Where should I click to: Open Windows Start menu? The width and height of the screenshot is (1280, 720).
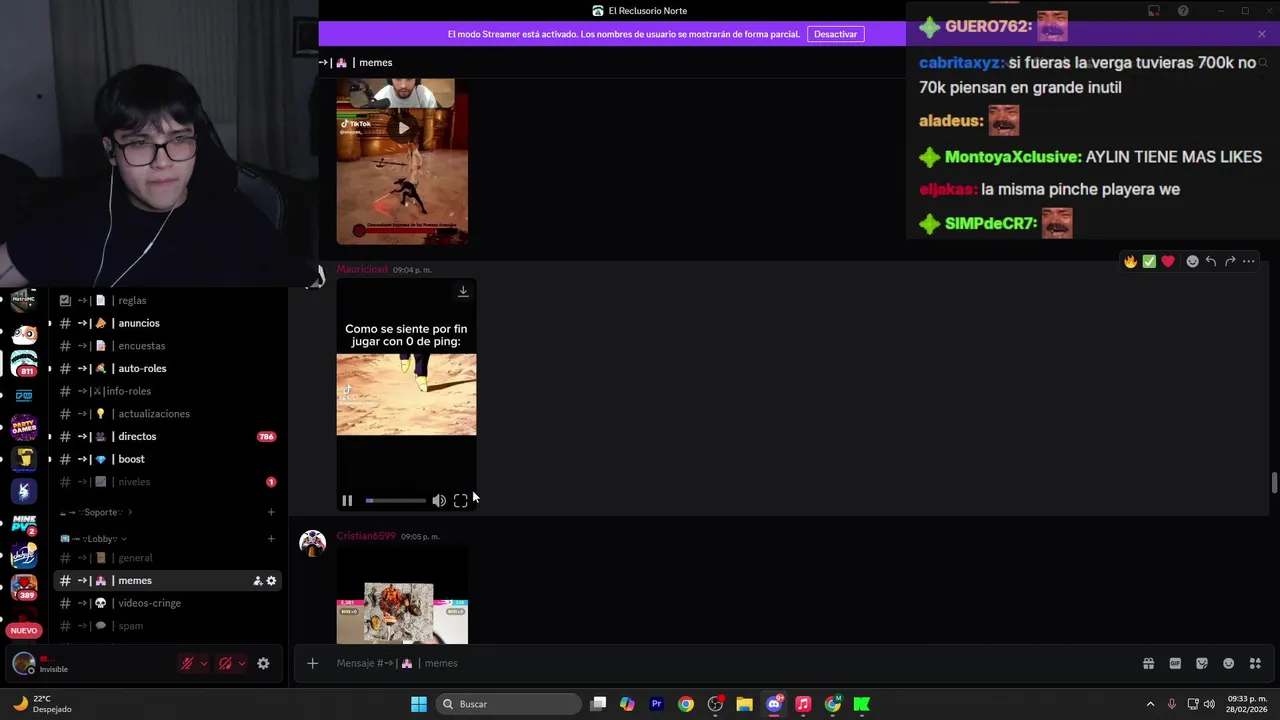419,704
